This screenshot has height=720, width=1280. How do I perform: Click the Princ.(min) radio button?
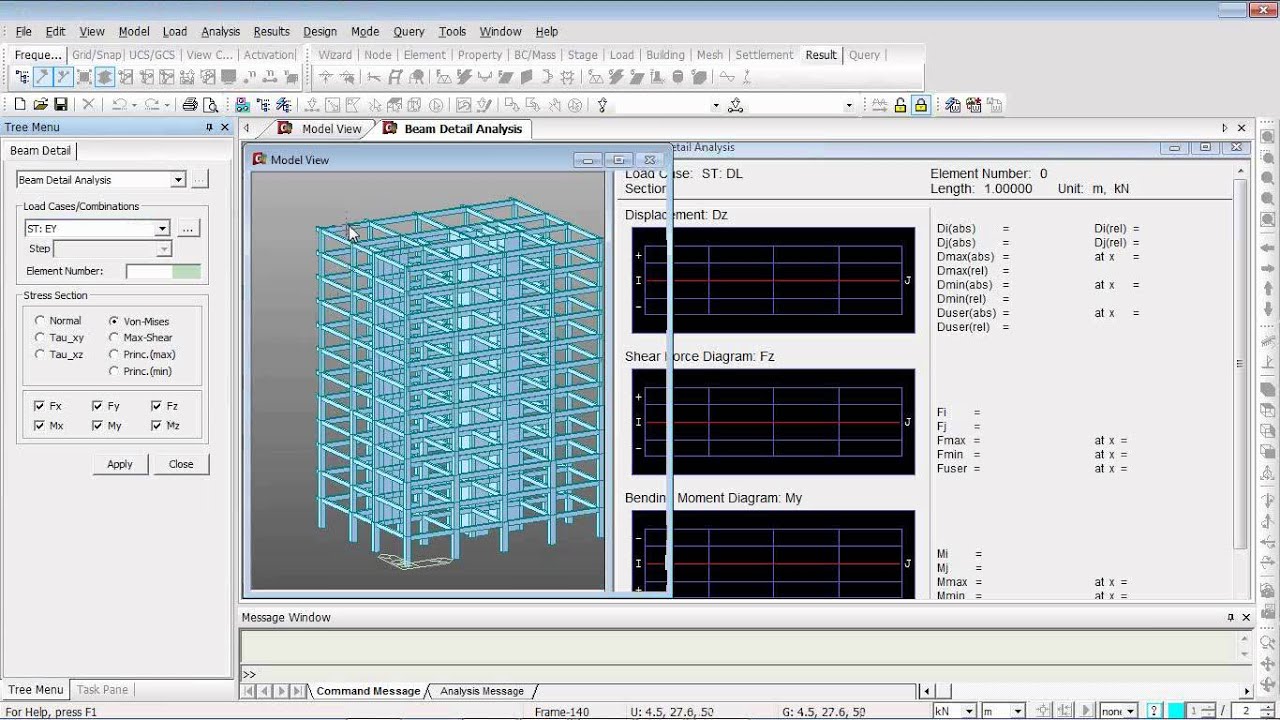(x=114, y=371)
